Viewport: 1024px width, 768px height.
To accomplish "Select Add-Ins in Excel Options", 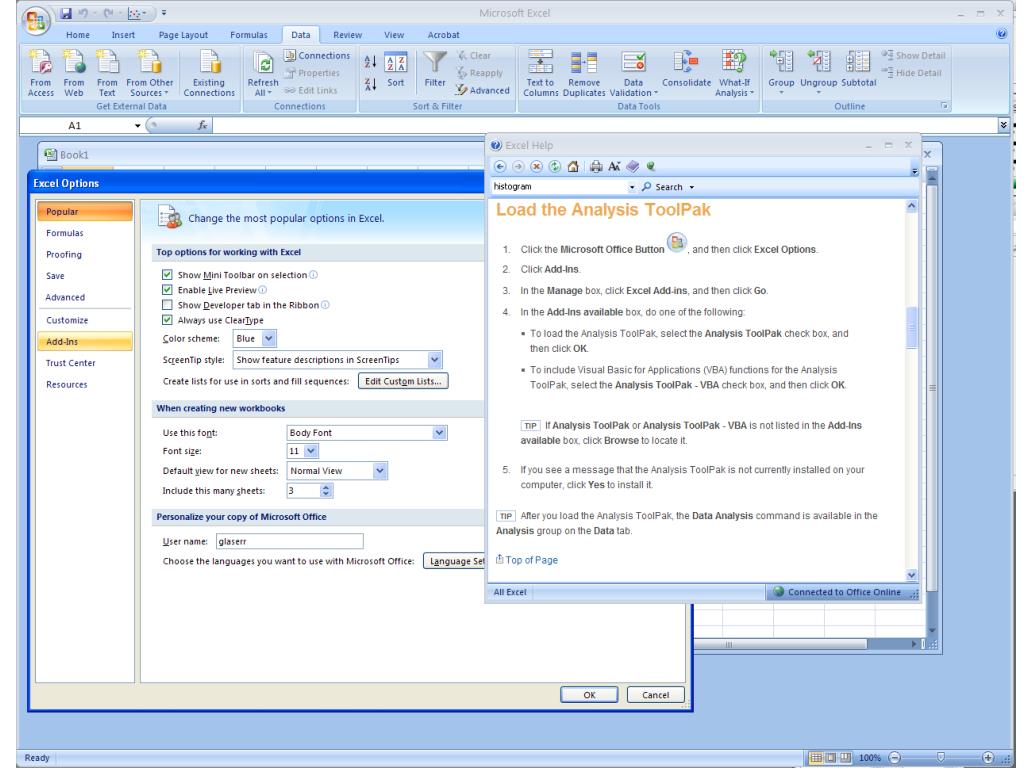I will pos(85,342).
